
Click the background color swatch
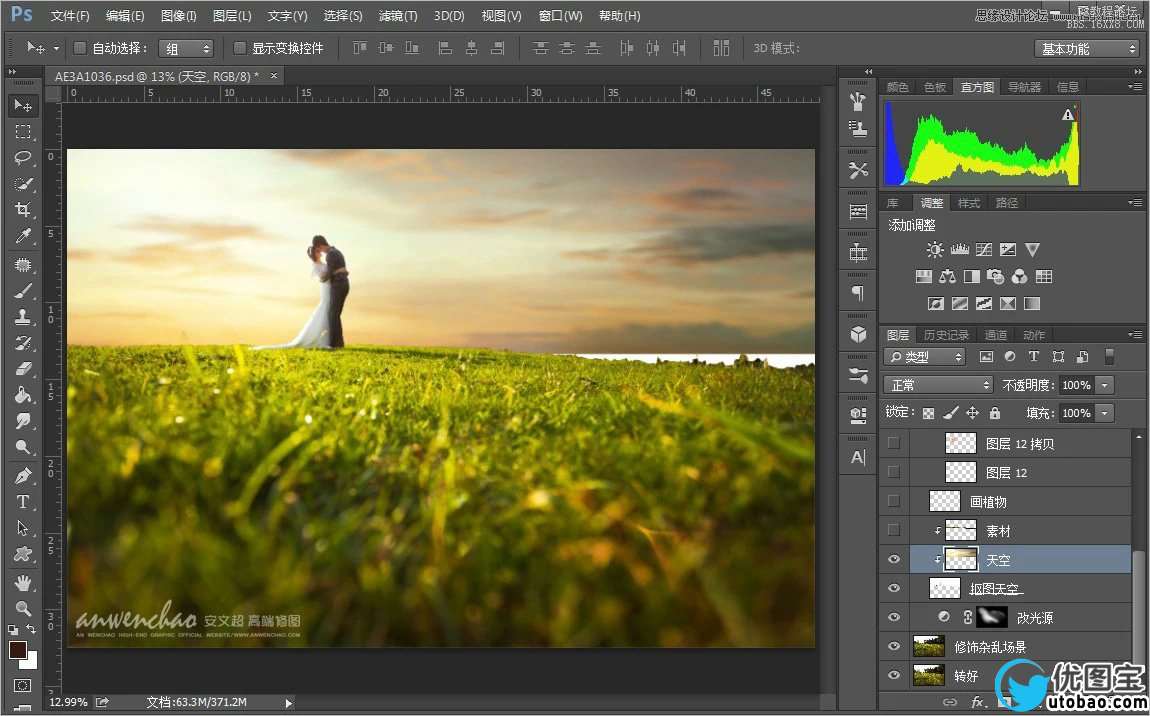[x=31, y=662]
